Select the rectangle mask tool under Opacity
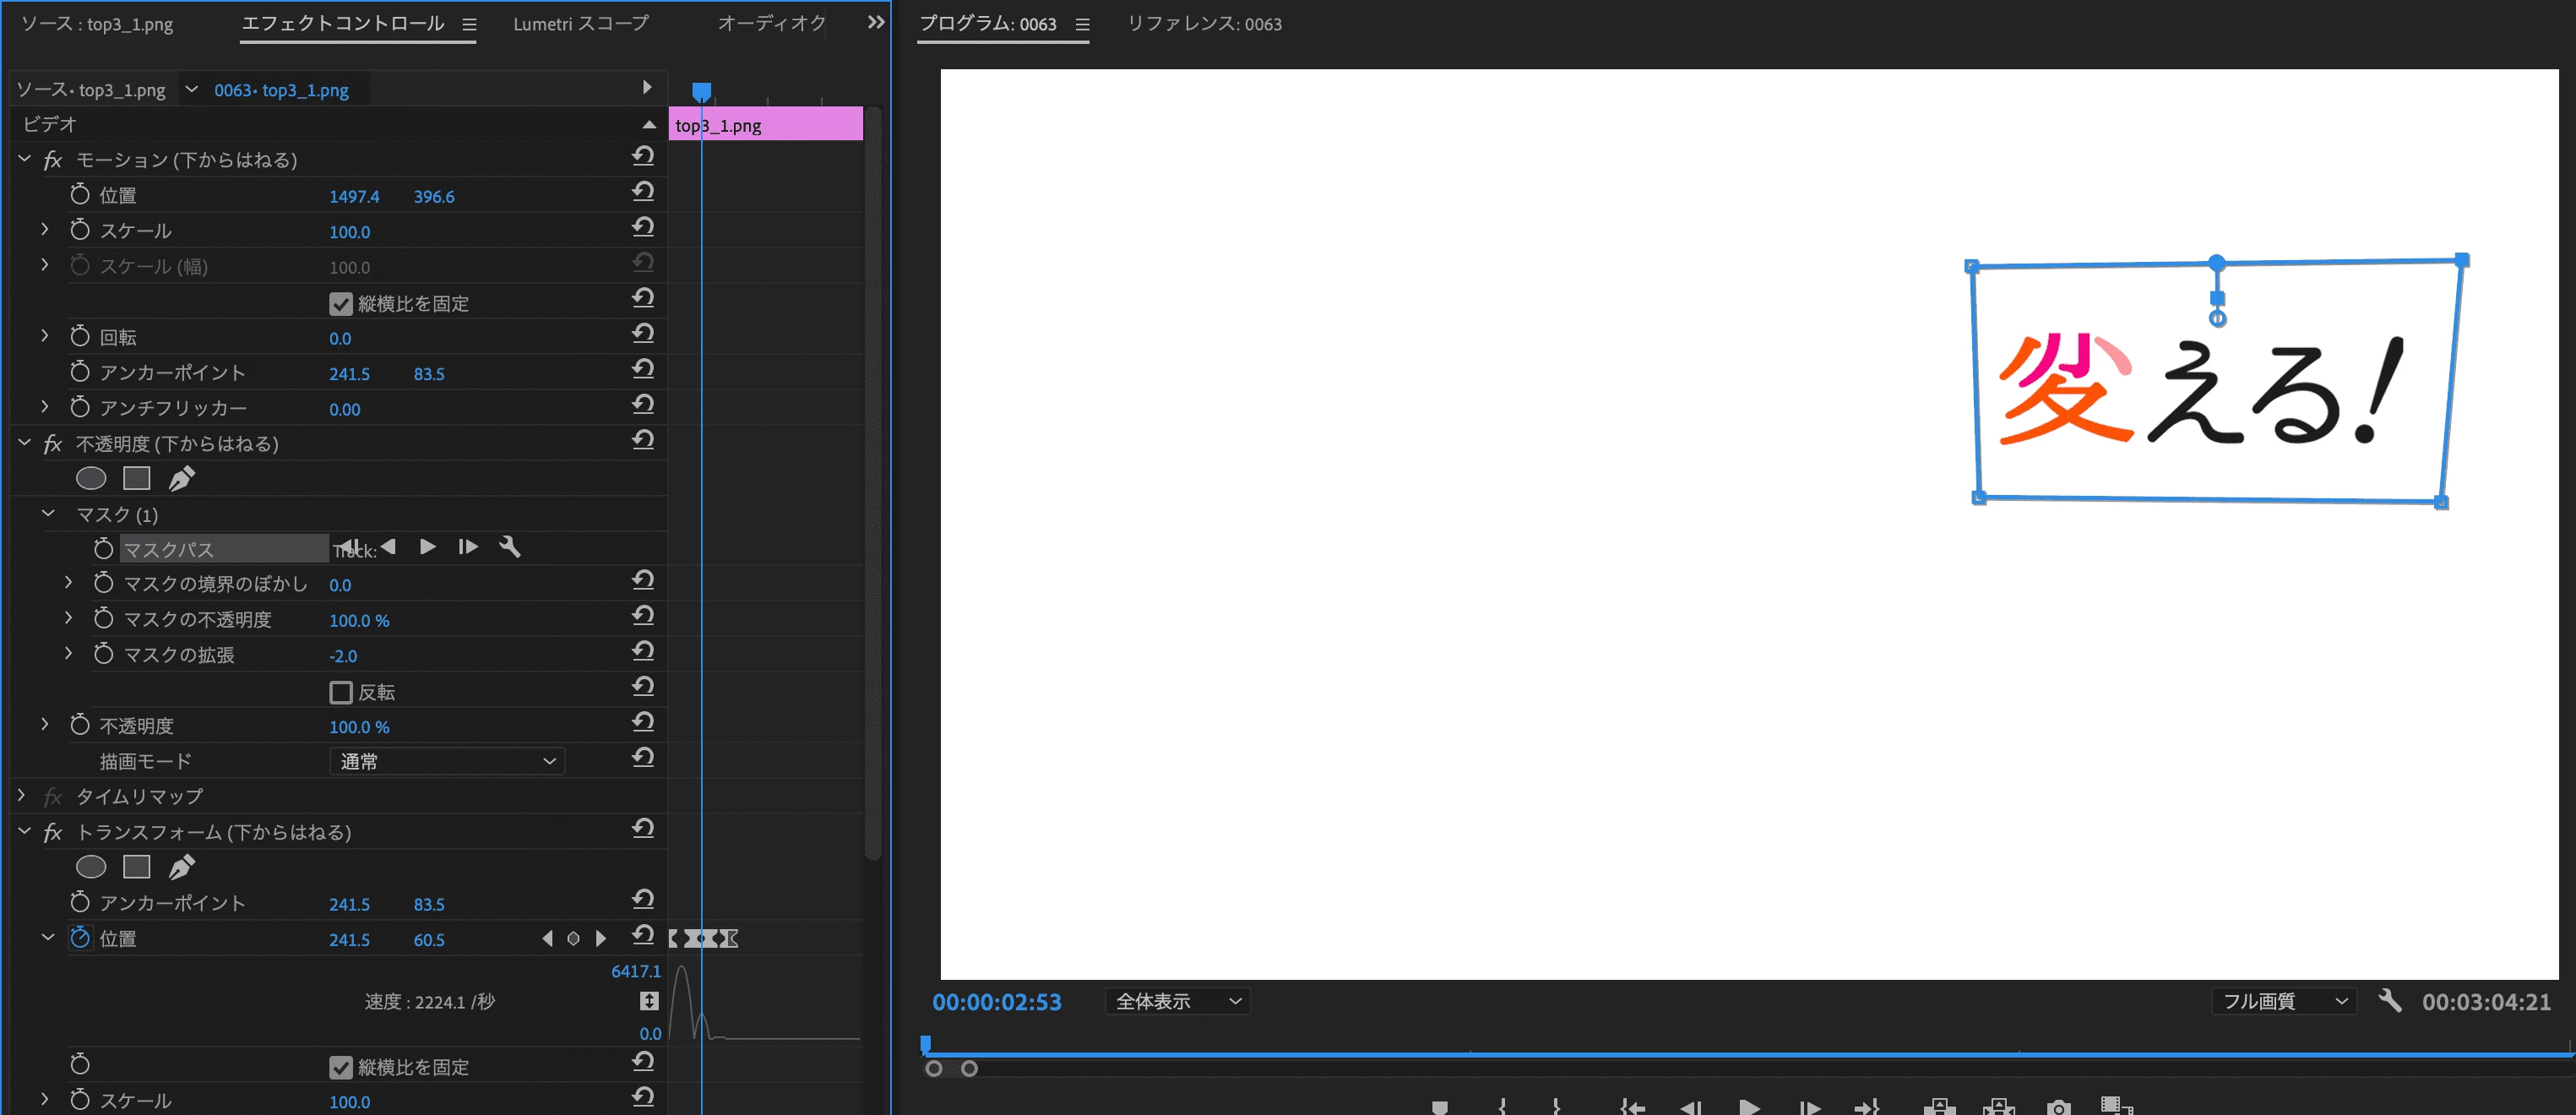Image resolution: width=2576 pixels, height=1115 pixels. pos(136,479)
